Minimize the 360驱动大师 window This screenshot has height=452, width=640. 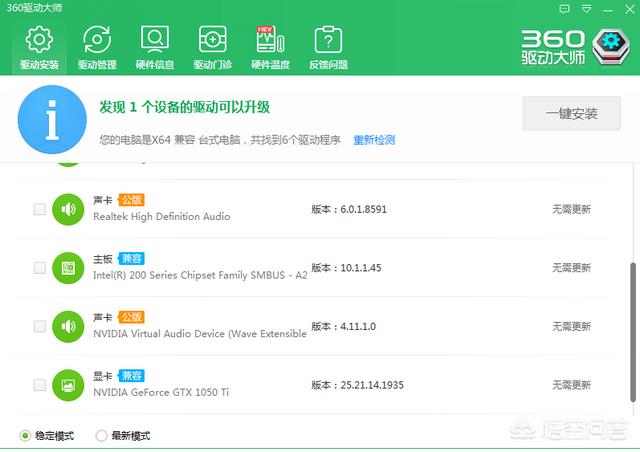pos(608,10)
